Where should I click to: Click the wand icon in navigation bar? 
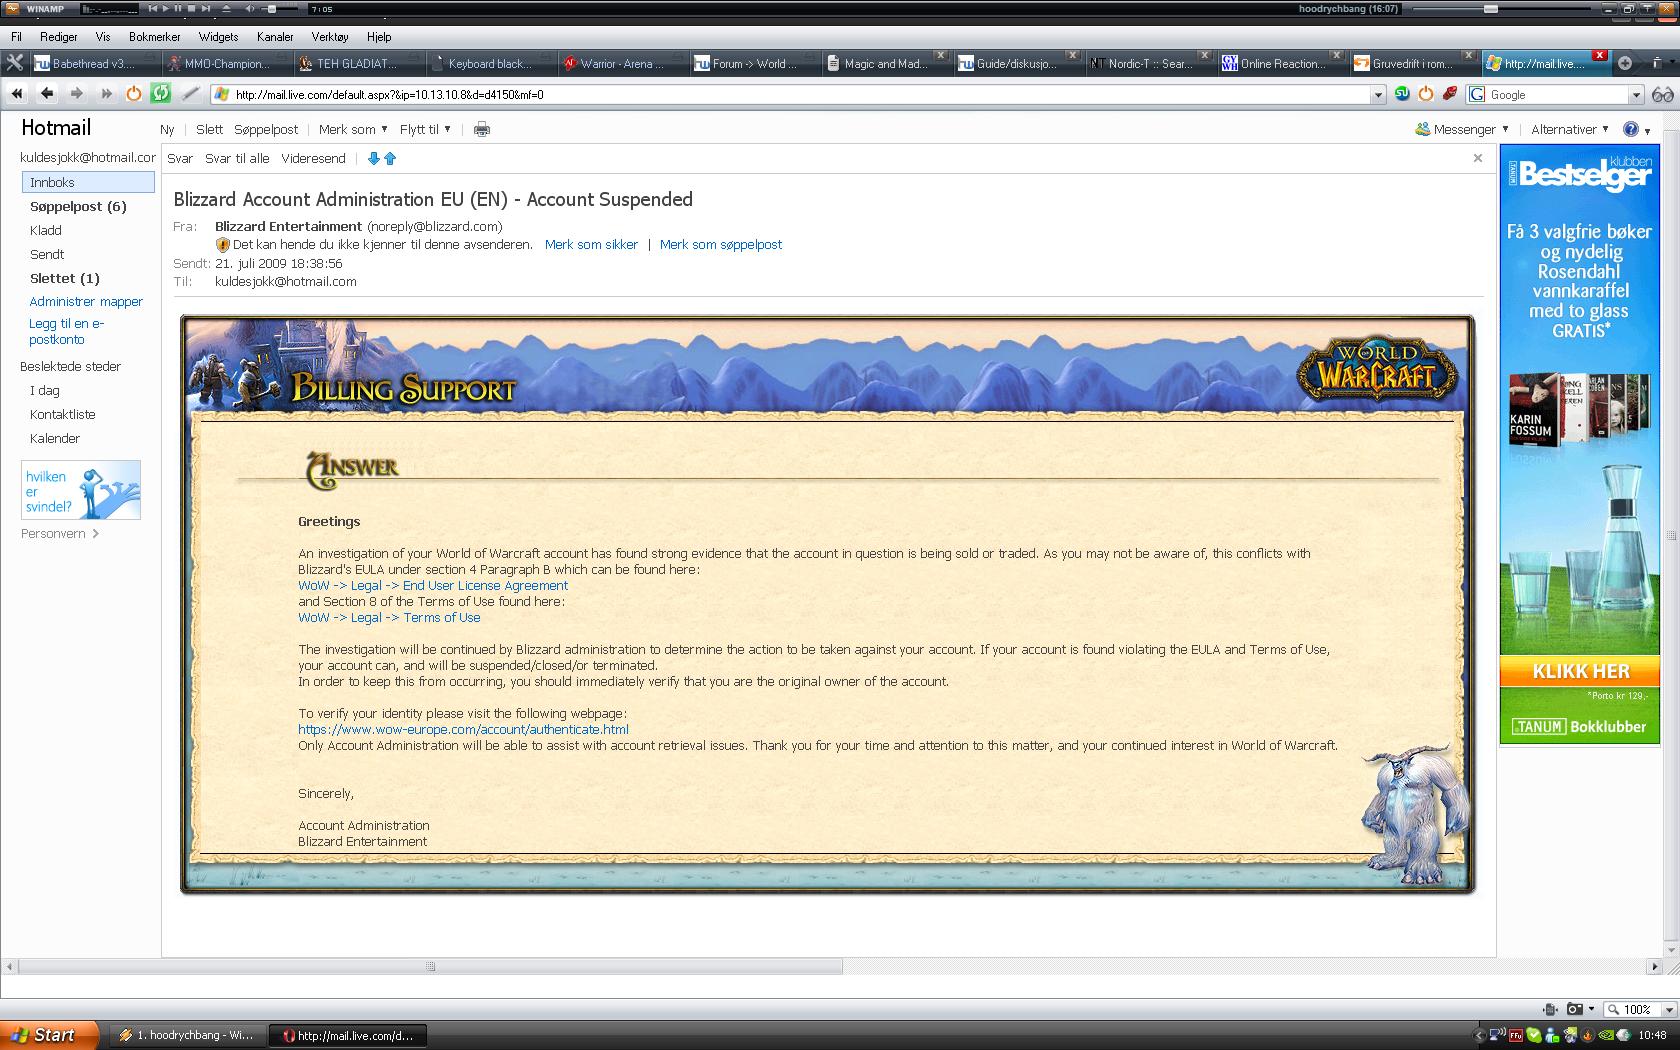(191, 94)
